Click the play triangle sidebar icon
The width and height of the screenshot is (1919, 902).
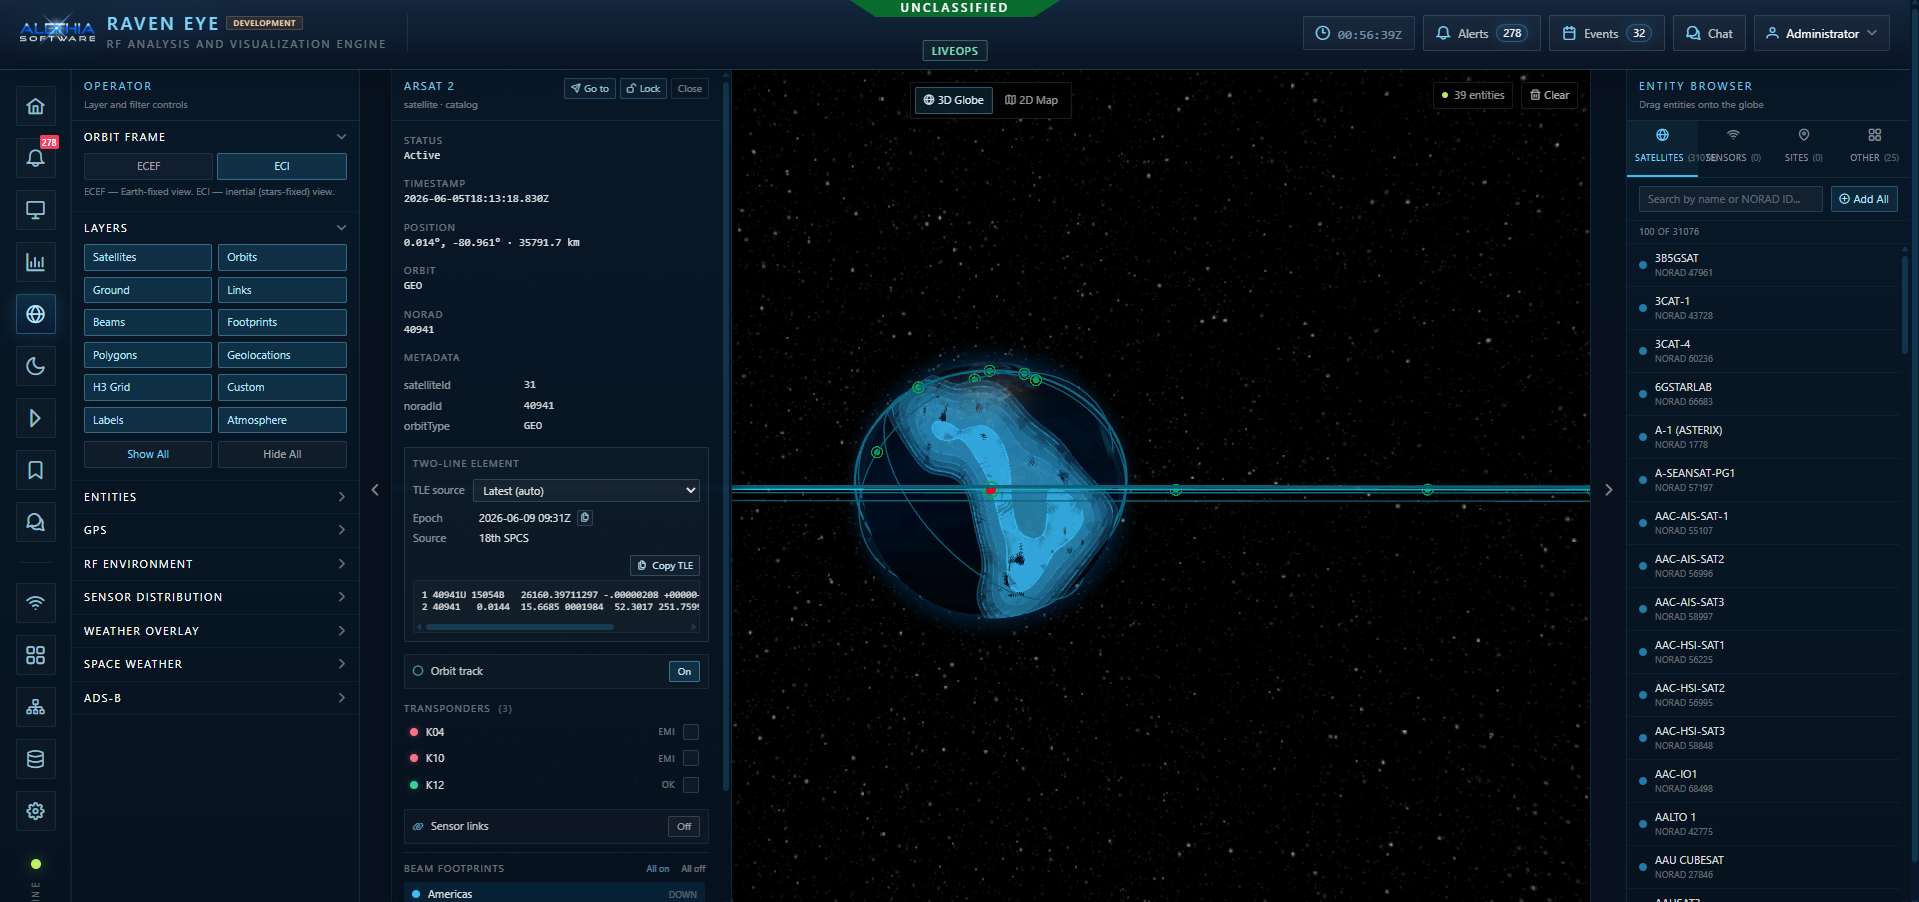click(x=35, y=418)
